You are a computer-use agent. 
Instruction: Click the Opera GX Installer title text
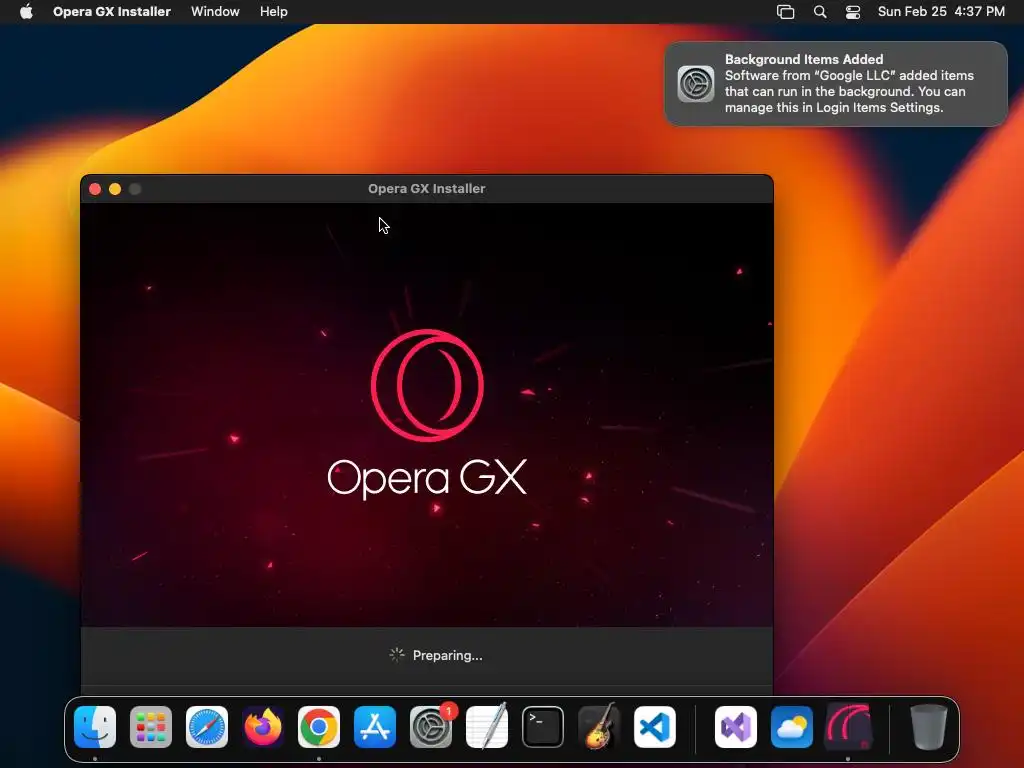(x=426, y=189)
